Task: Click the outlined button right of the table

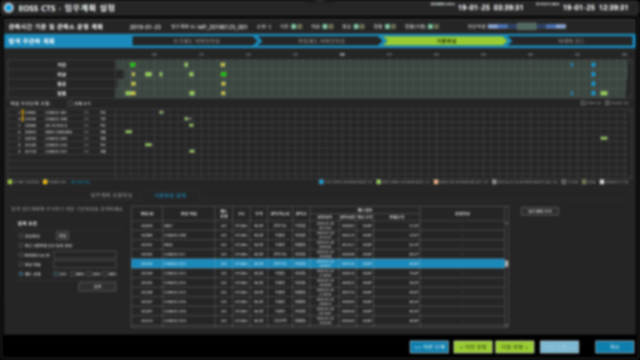Action: pyautogui.click(x=540, y=211)
